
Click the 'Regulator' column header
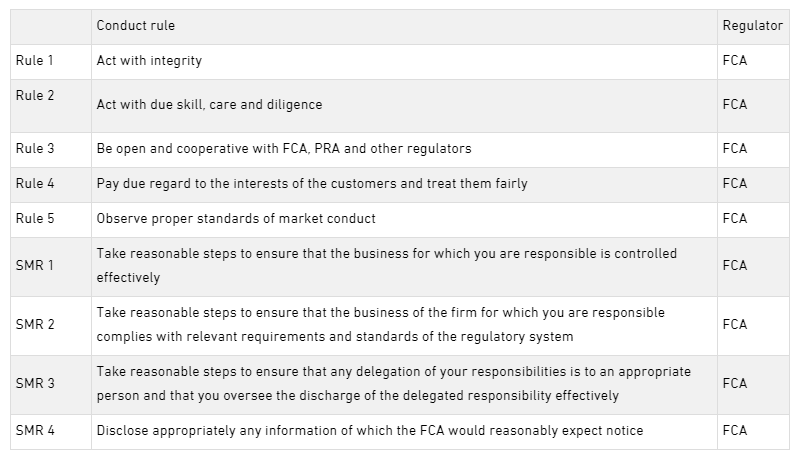pyautogui.click(x=752, y=26)
